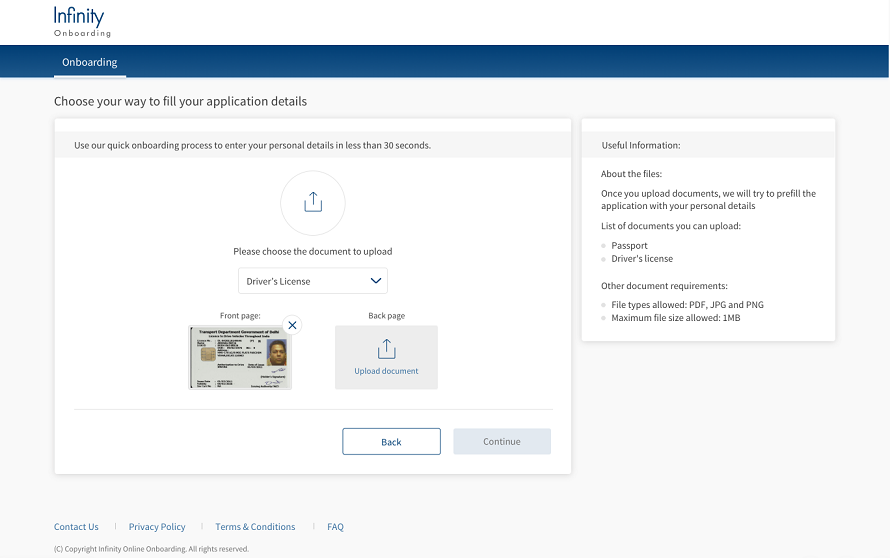Expand the document type chevron arrow
This screenshot has height=558, width=890.
pyautogui.click(x=376, y=281)
